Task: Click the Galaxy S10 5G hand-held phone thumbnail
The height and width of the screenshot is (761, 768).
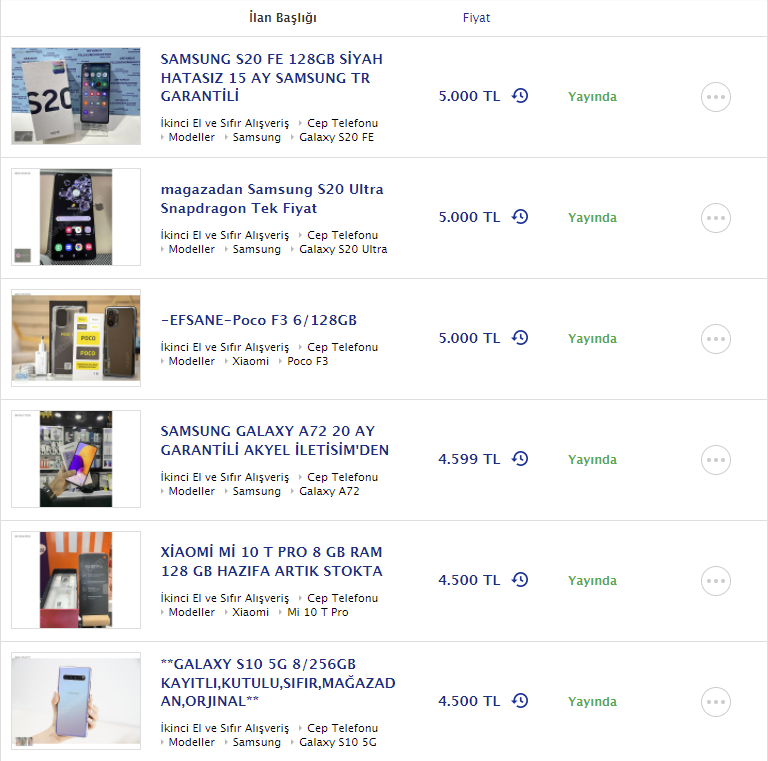Action: (76, 701)
